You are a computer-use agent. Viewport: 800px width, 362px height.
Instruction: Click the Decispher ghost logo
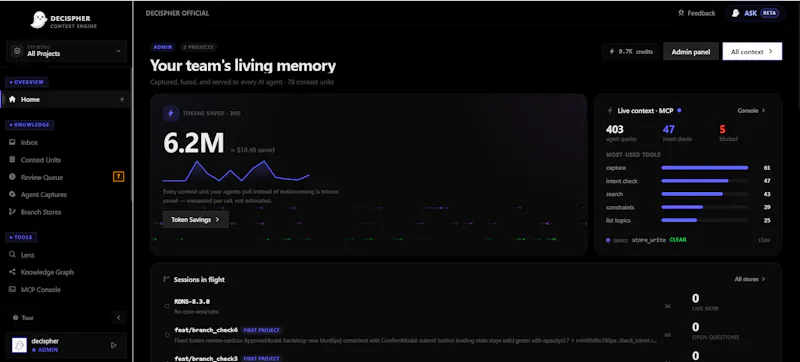(38, 20)
